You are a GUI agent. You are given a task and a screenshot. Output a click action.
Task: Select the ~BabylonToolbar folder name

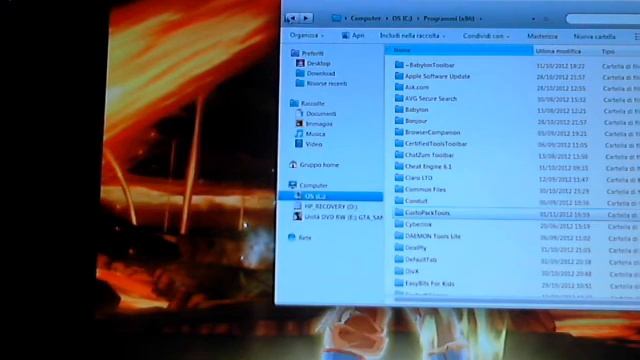(x=430, y=65)
